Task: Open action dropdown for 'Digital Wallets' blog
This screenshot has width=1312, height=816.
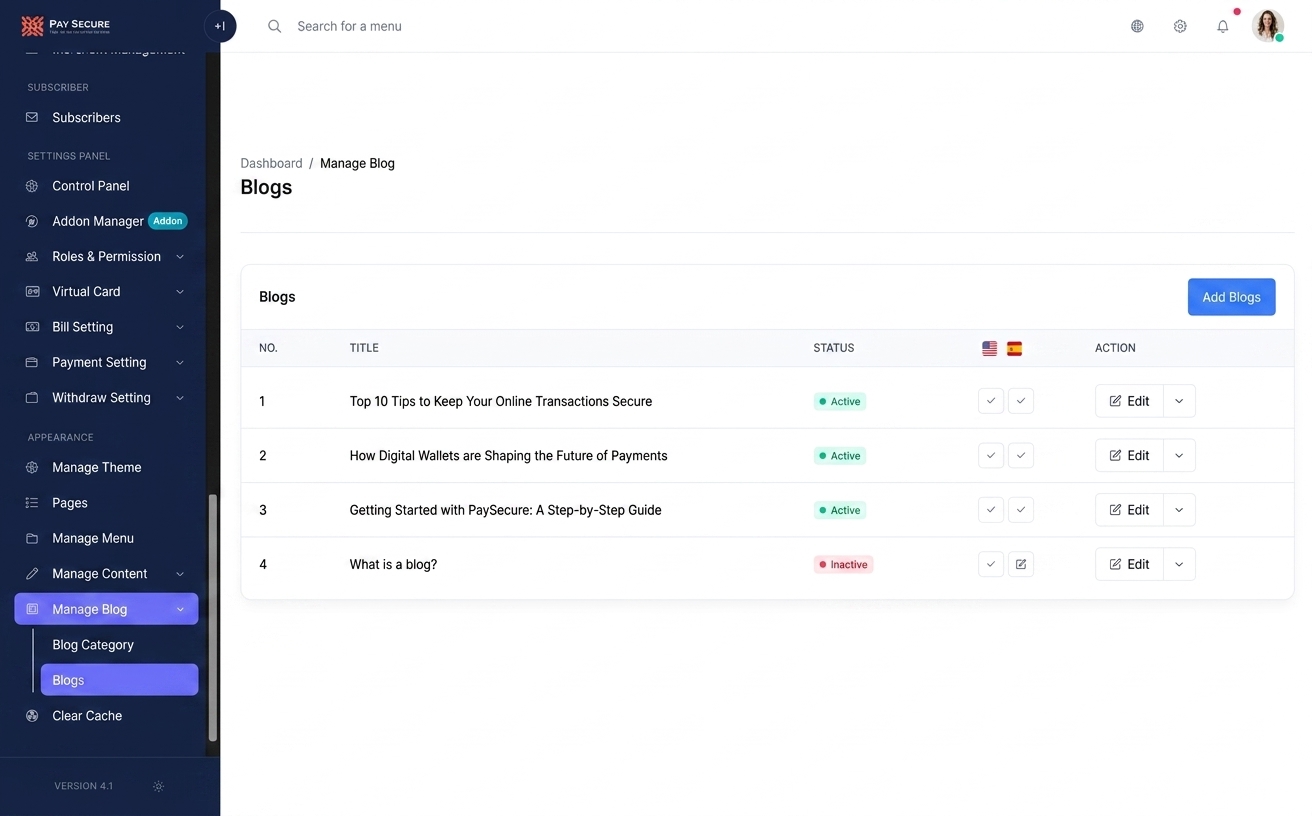Action: (x=1179, y=455)
